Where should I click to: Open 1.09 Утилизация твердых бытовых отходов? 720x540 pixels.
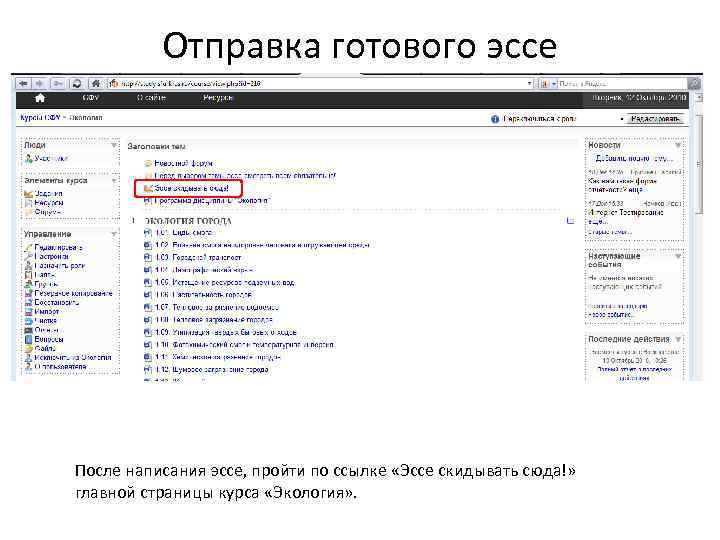click(x=225, y=332)
